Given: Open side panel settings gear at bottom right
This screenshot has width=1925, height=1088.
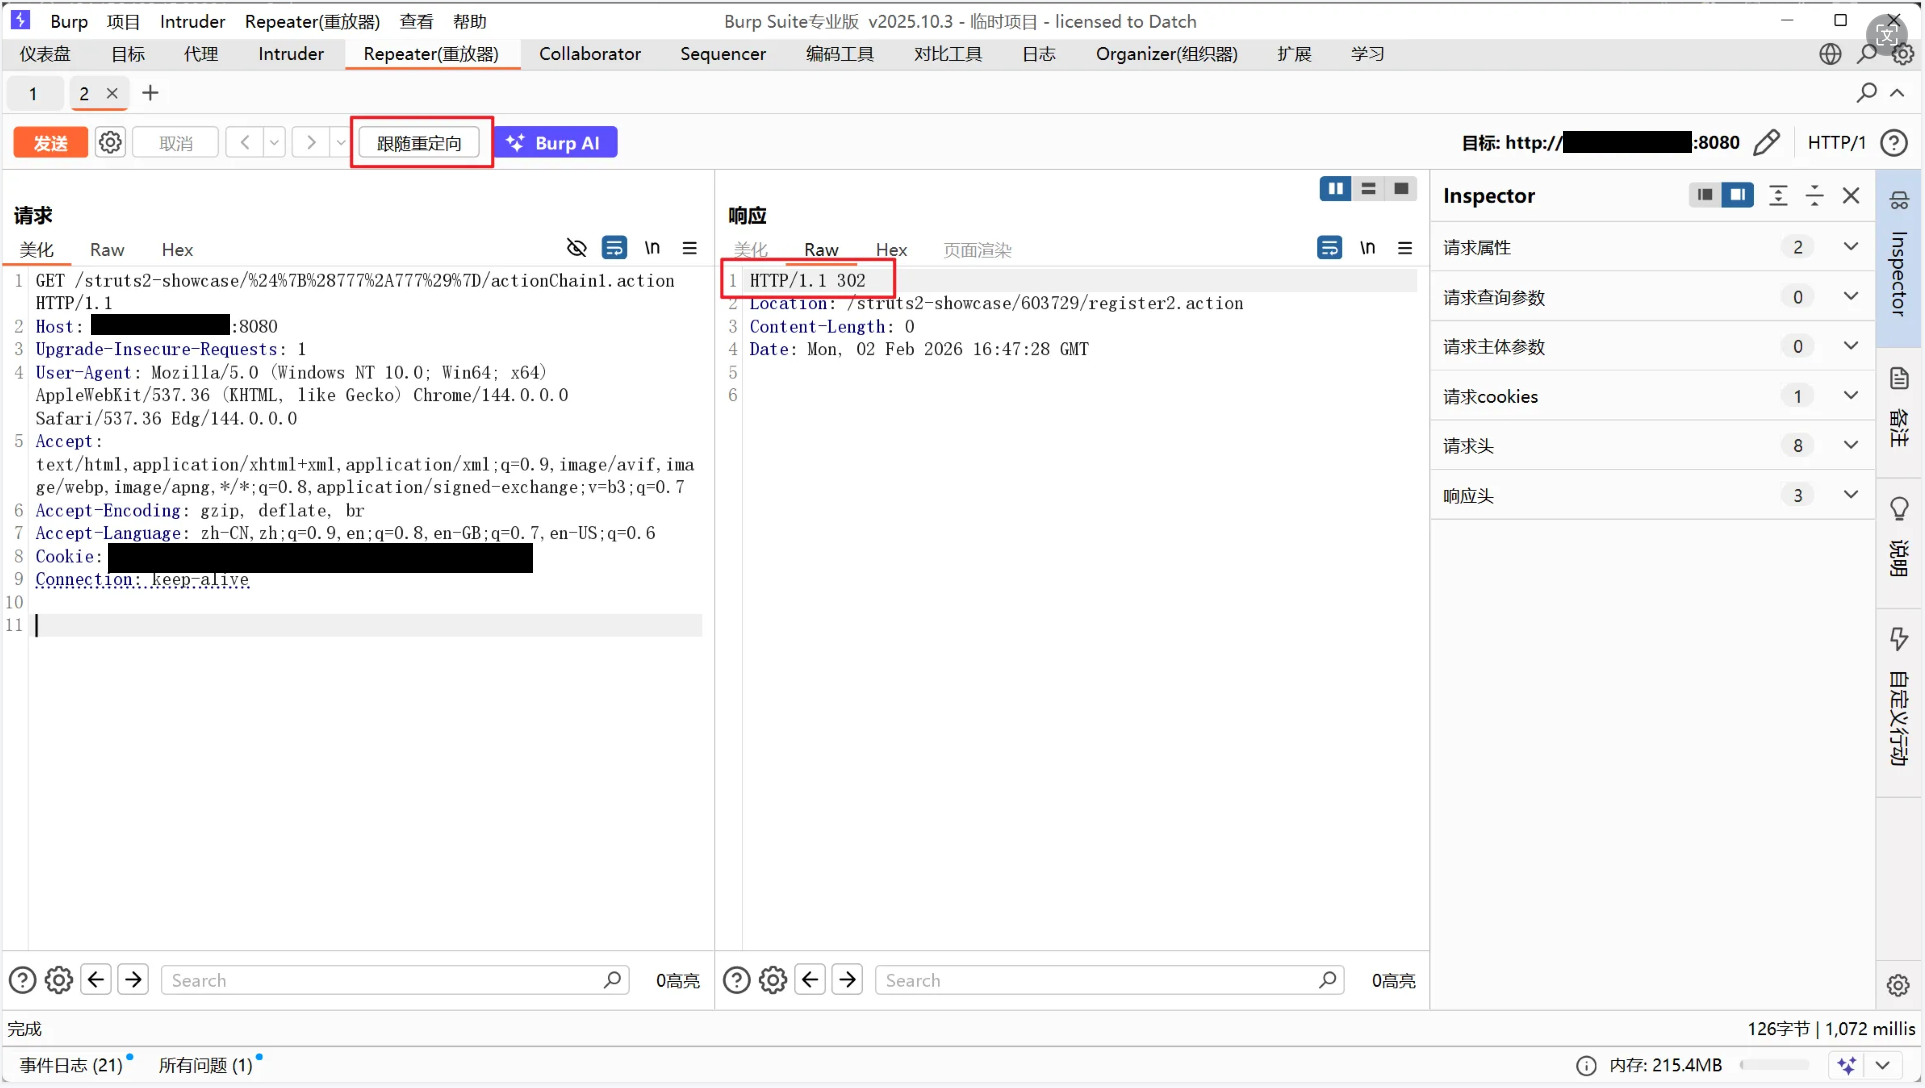Looking at the screenshot, I should [x=1898, y=985].
